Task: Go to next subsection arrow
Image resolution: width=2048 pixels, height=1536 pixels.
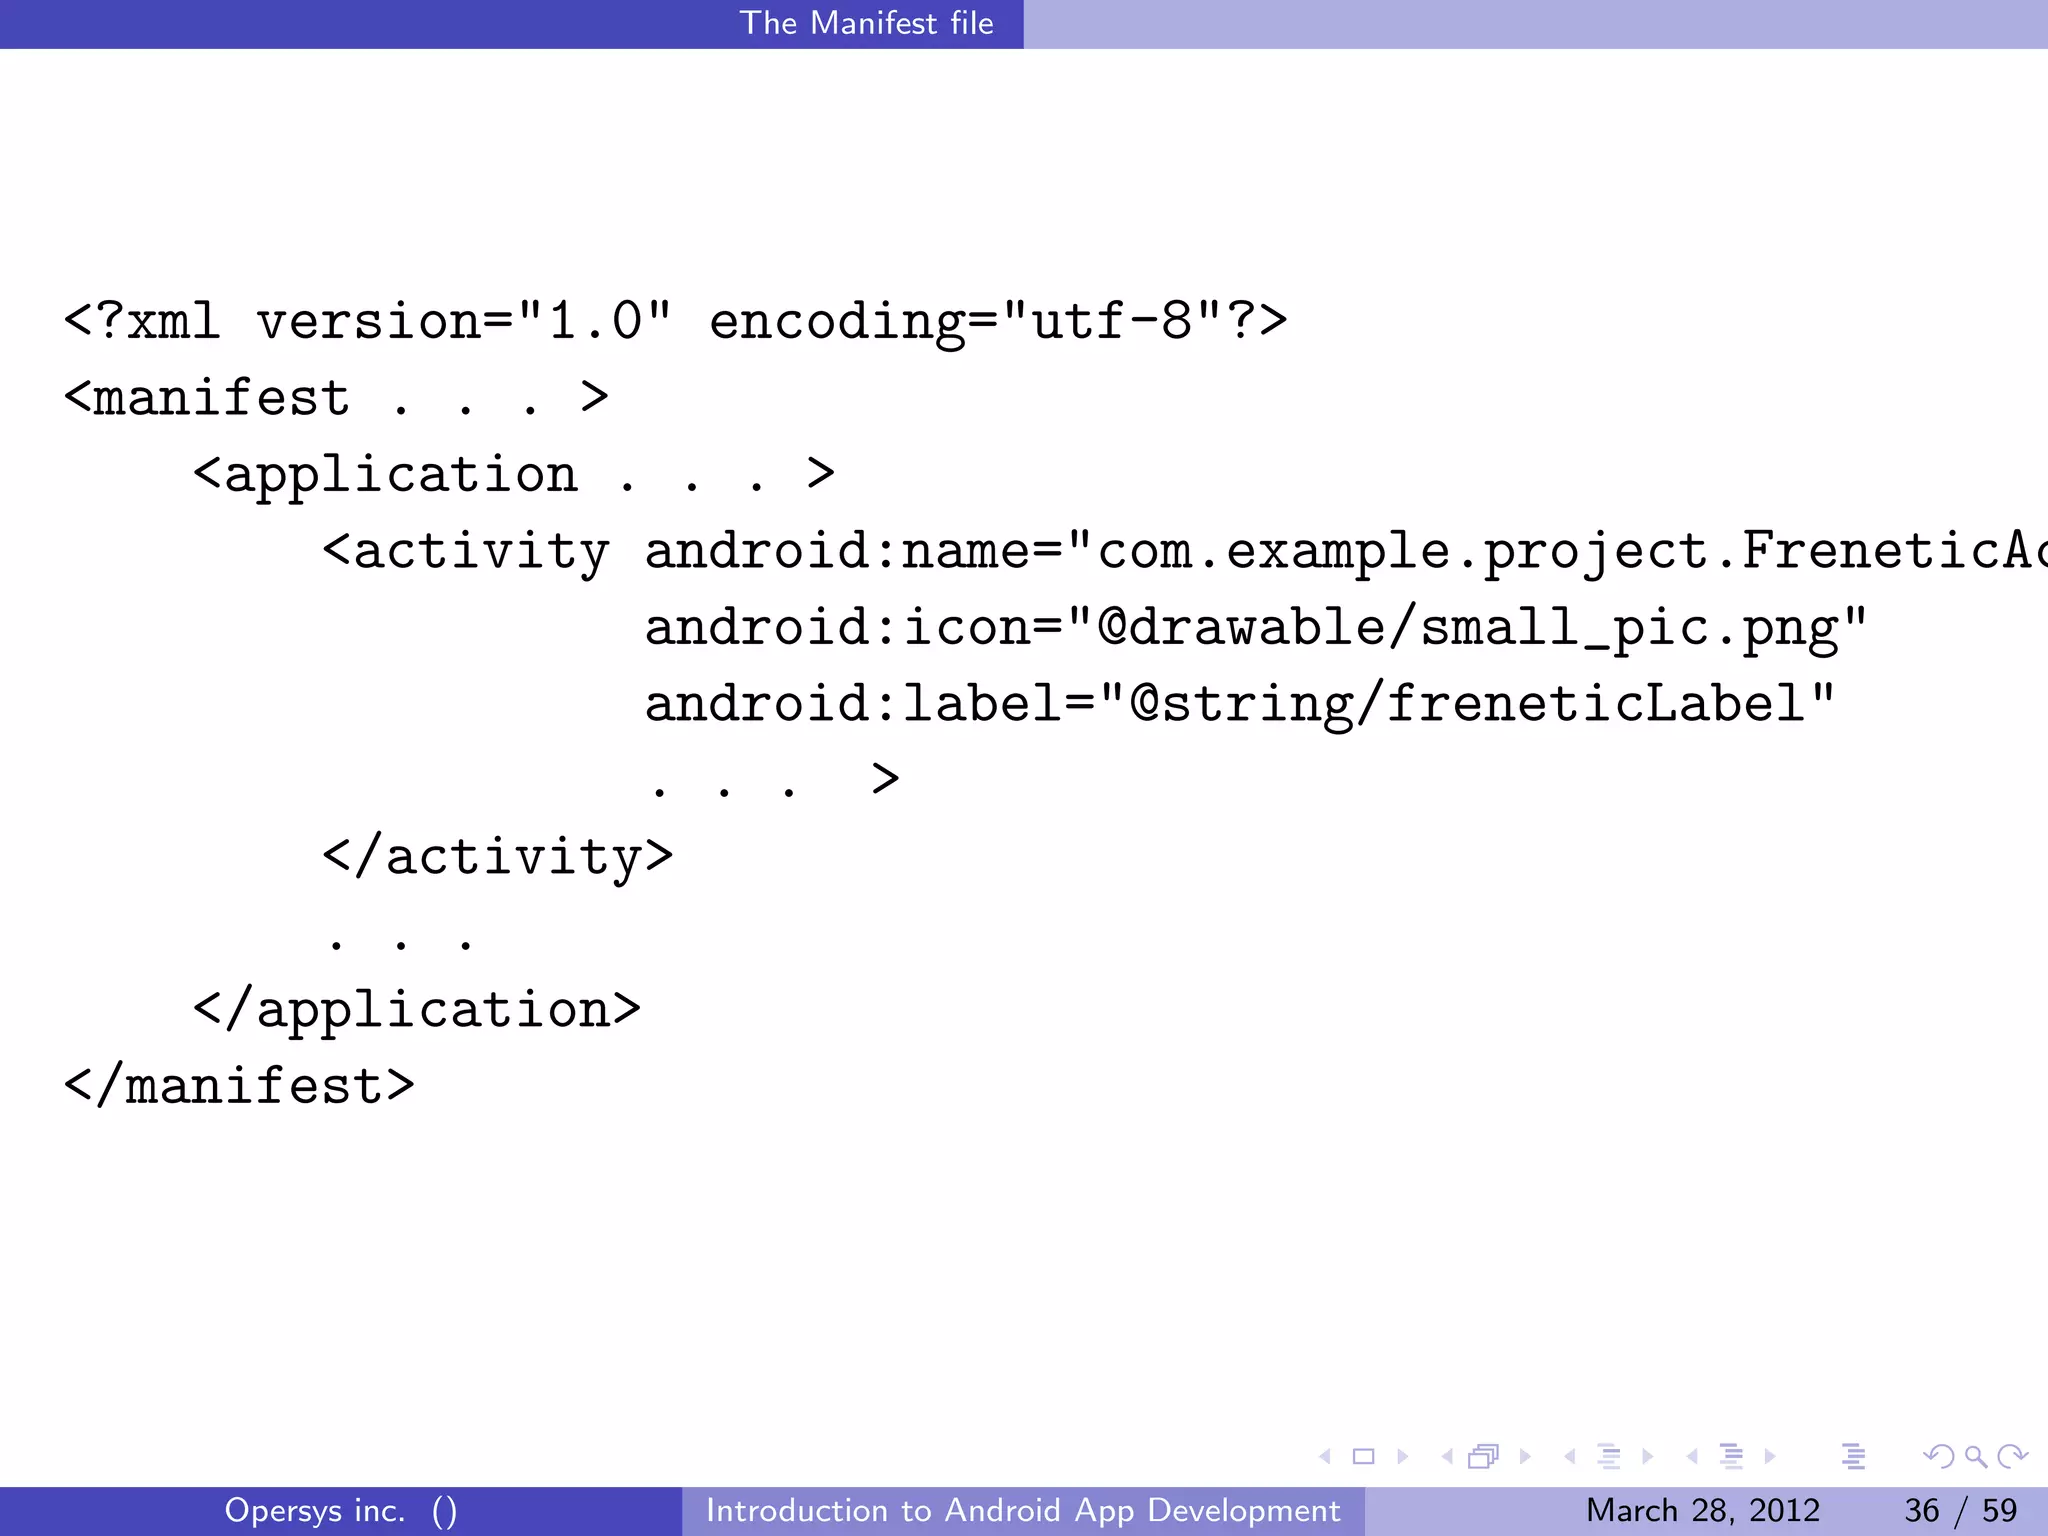Action: [x=1647, y=1457]
